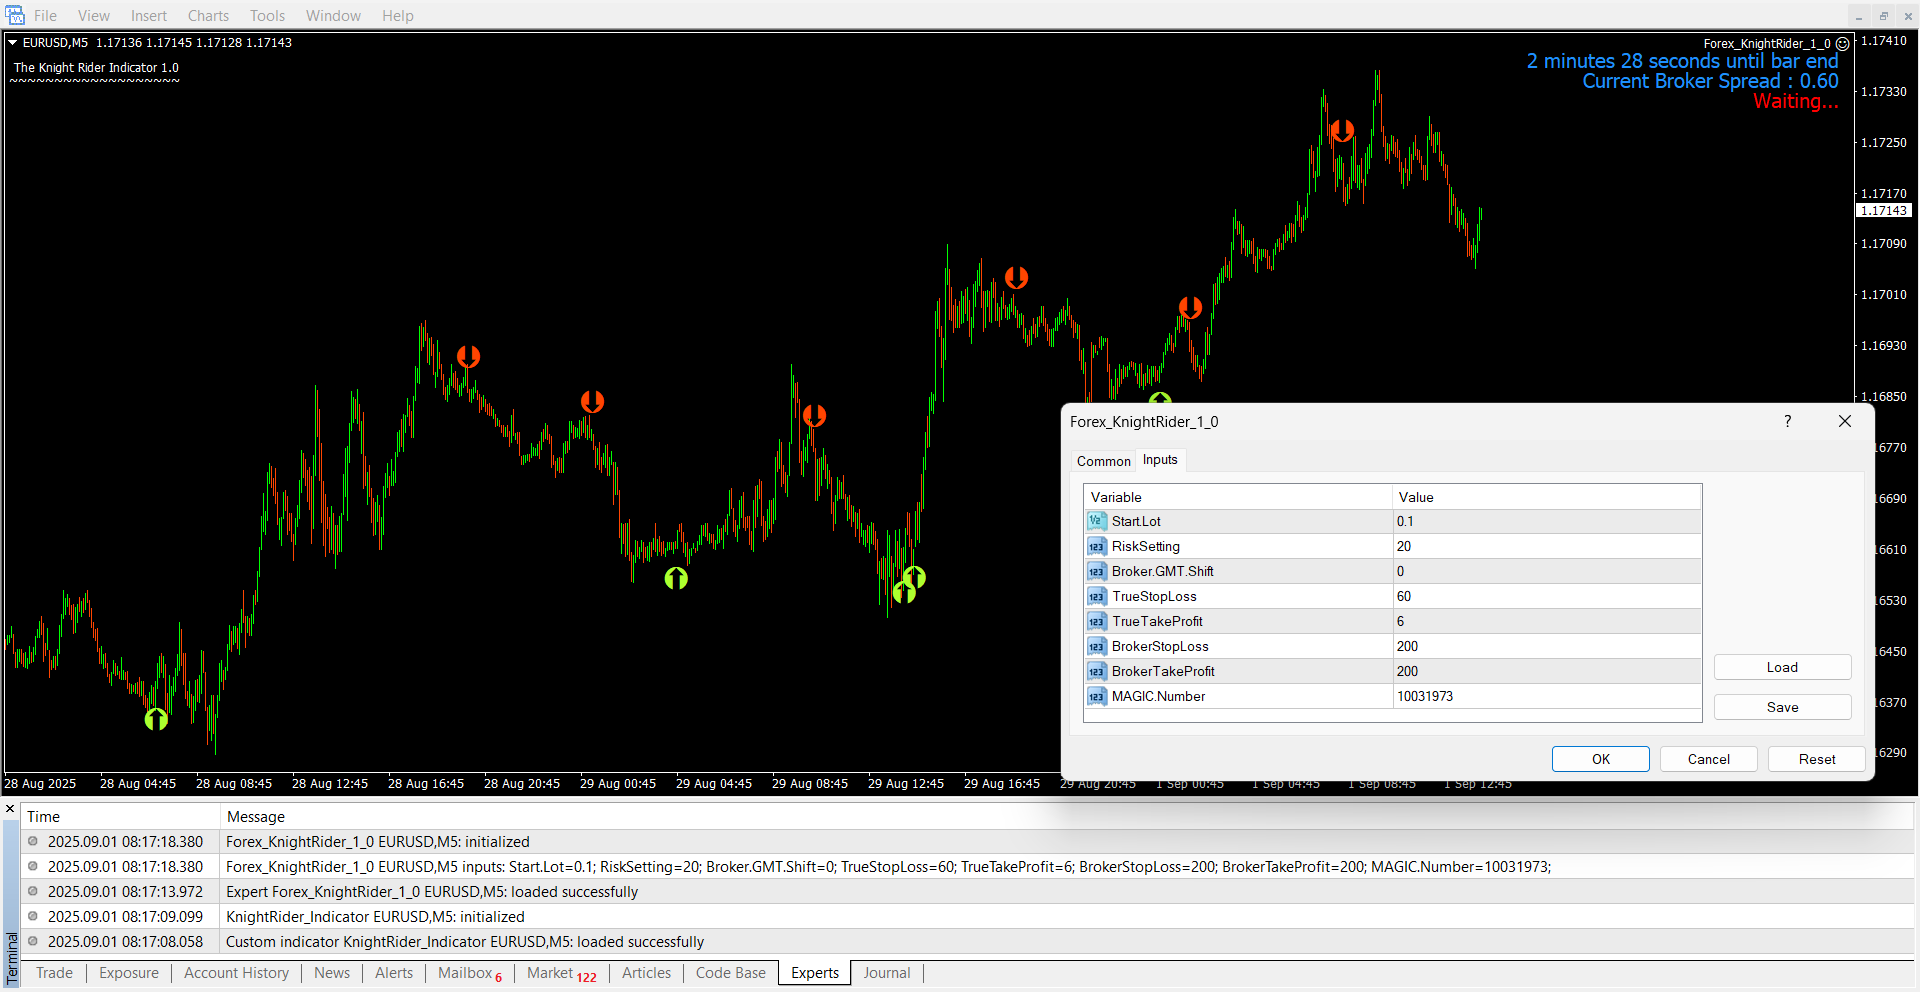
Task: Click the current price label 1.17143
Action: (x=1883, y=211)
